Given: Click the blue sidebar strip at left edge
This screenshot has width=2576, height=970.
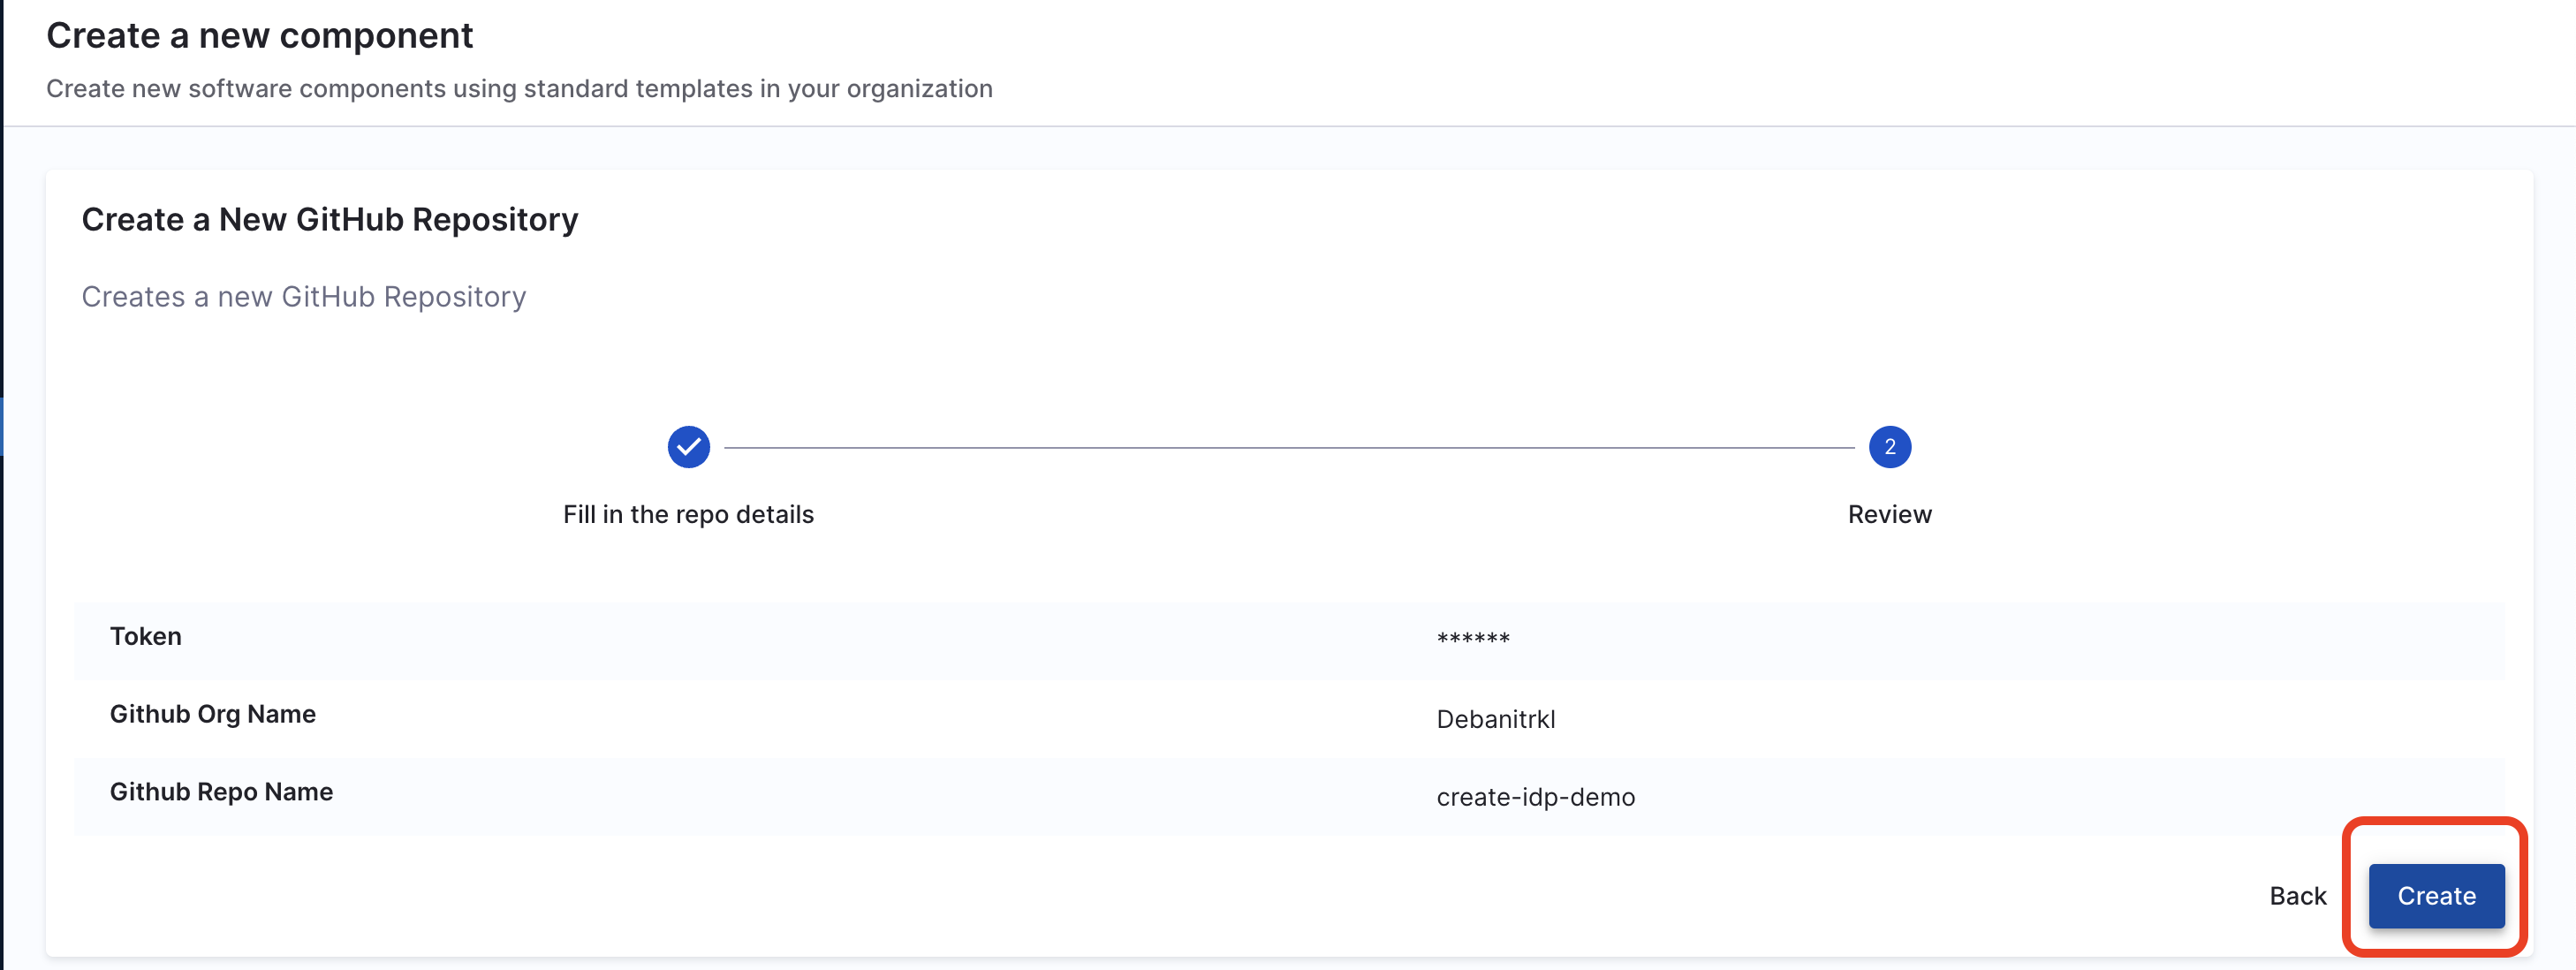Looking at the screenshot, I should 2,426.
